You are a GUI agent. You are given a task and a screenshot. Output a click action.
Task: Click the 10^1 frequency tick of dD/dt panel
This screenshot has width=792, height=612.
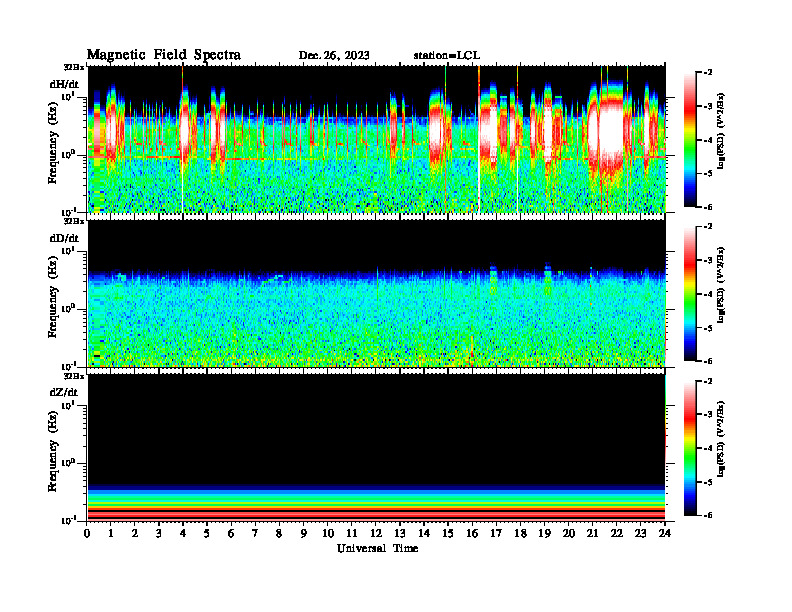coord(69,250)
